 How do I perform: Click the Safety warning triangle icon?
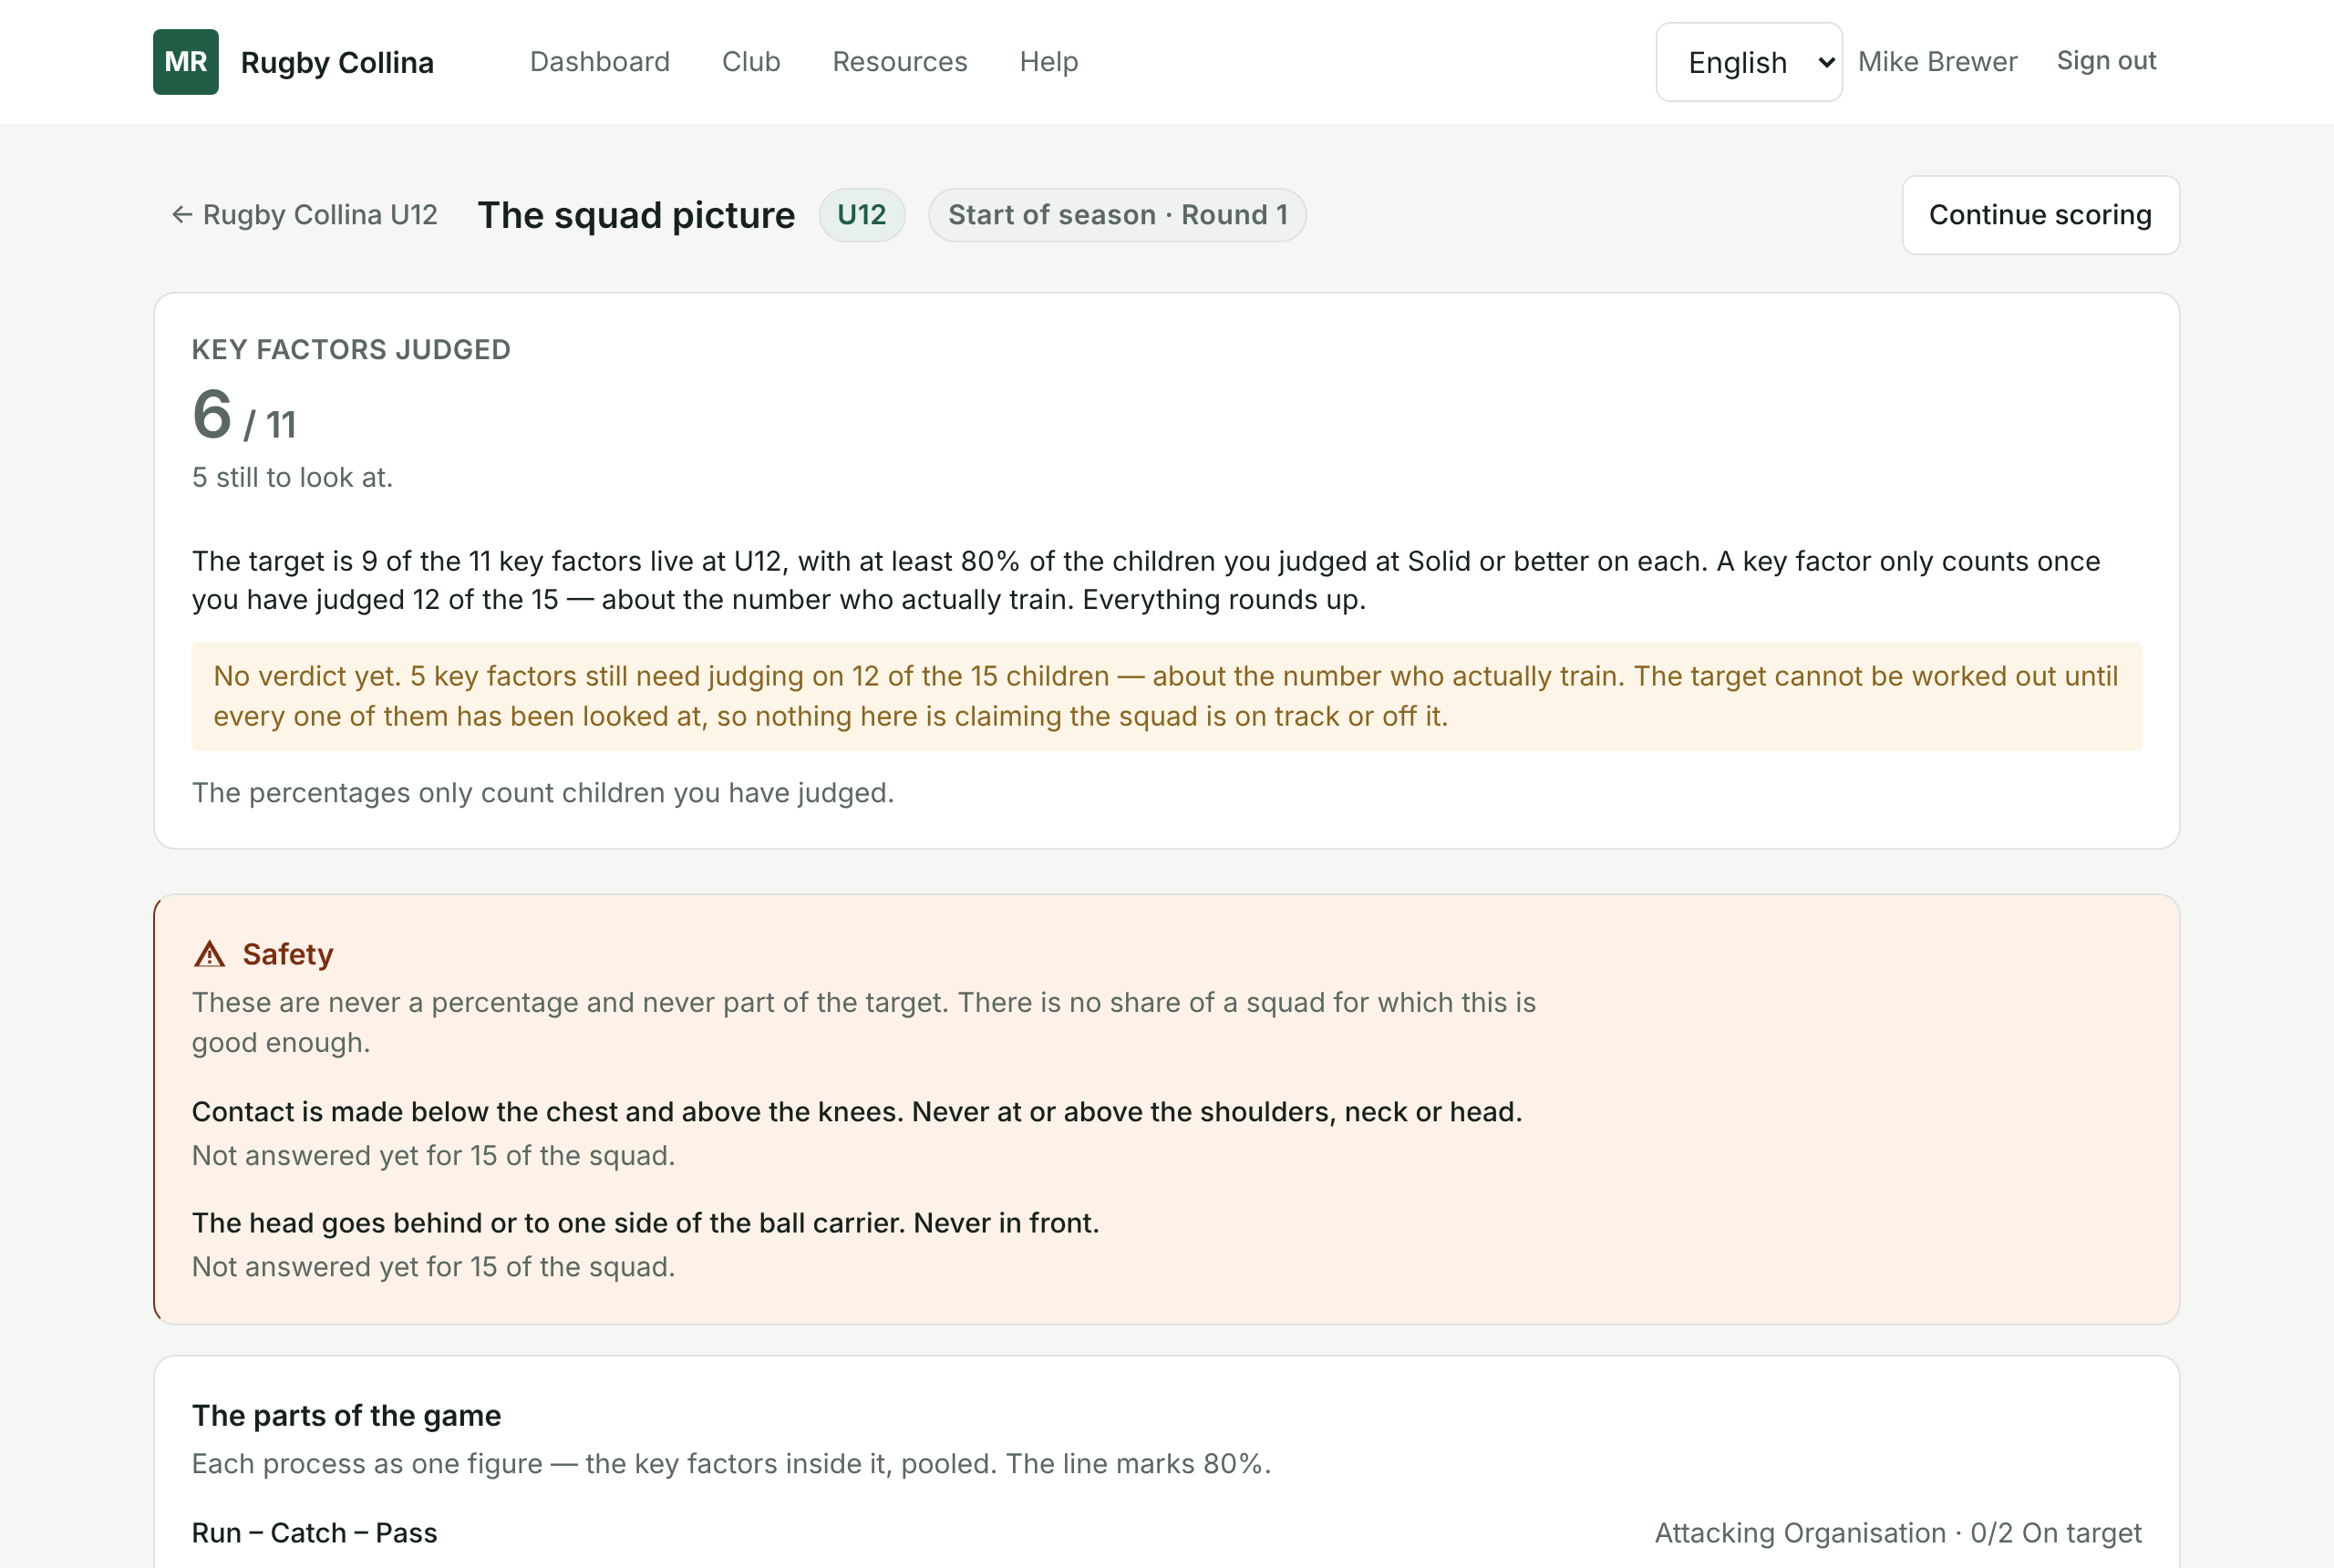(x=209, y=954)
